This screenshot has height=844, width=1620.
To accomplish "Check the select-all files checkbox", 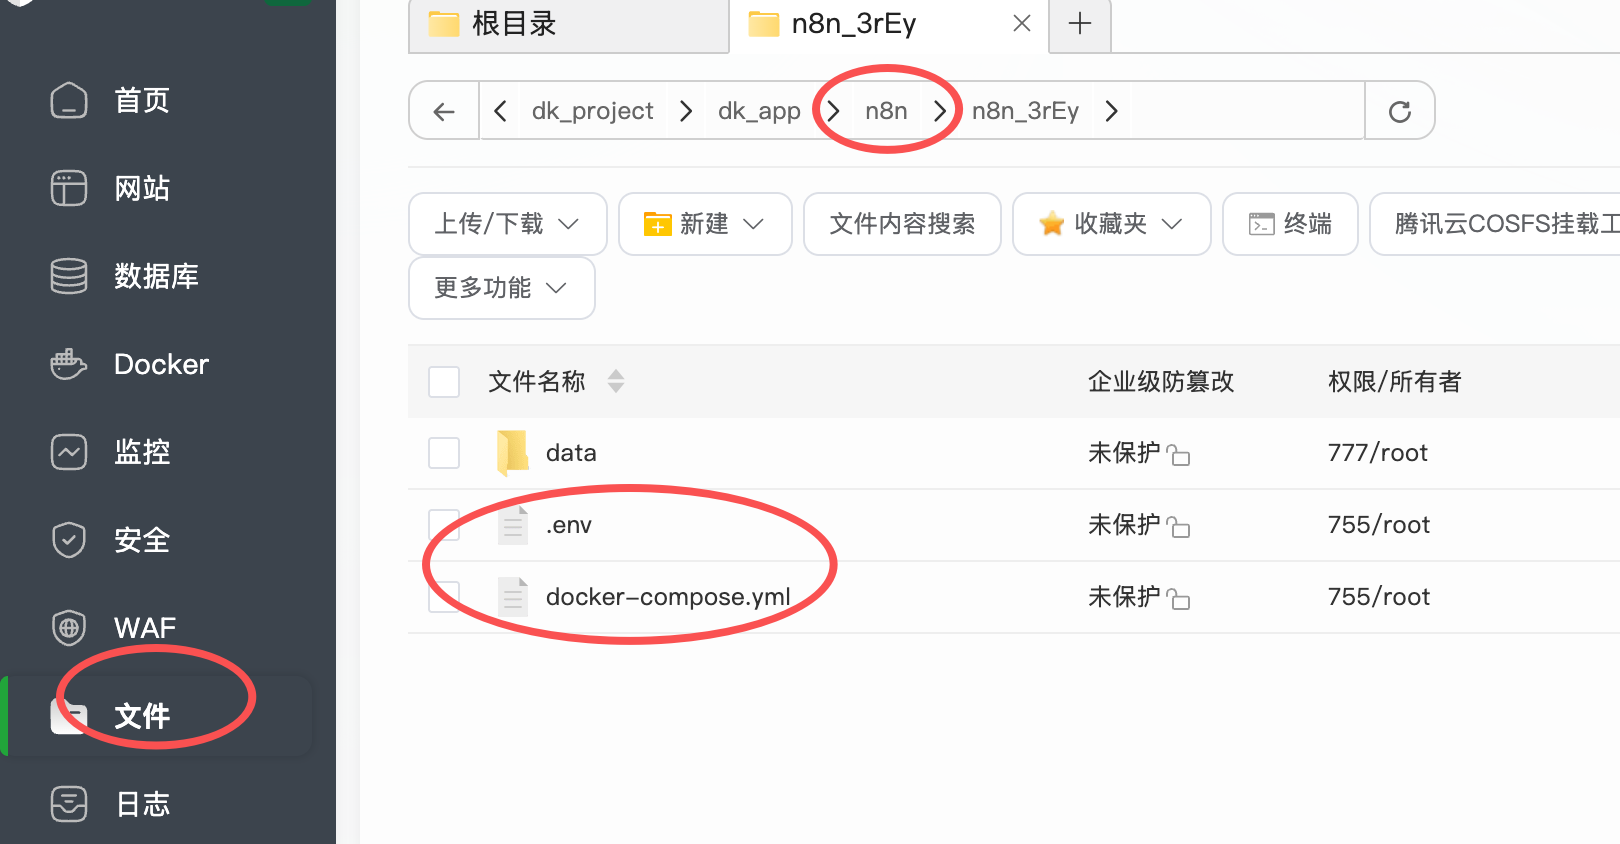I will 444,382.
